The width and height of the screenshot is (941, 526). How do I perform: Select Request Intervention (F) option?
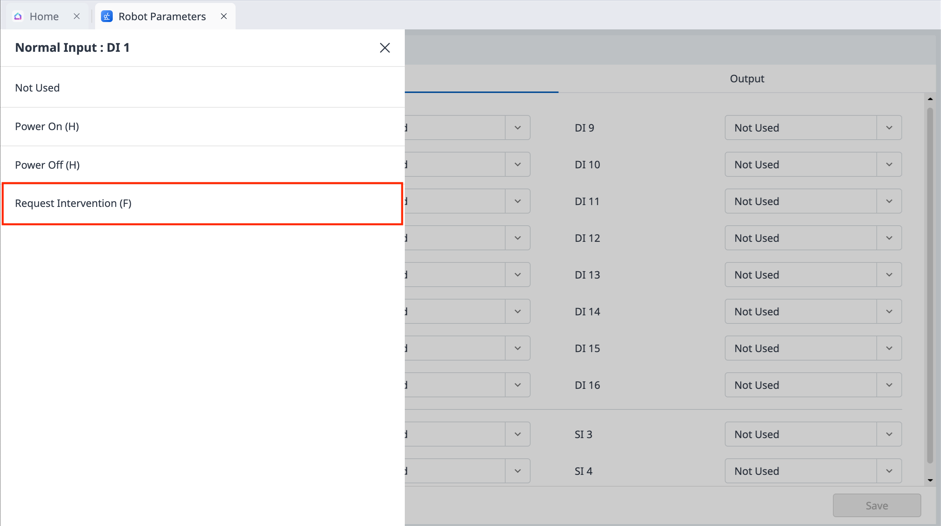pos(202,204)
